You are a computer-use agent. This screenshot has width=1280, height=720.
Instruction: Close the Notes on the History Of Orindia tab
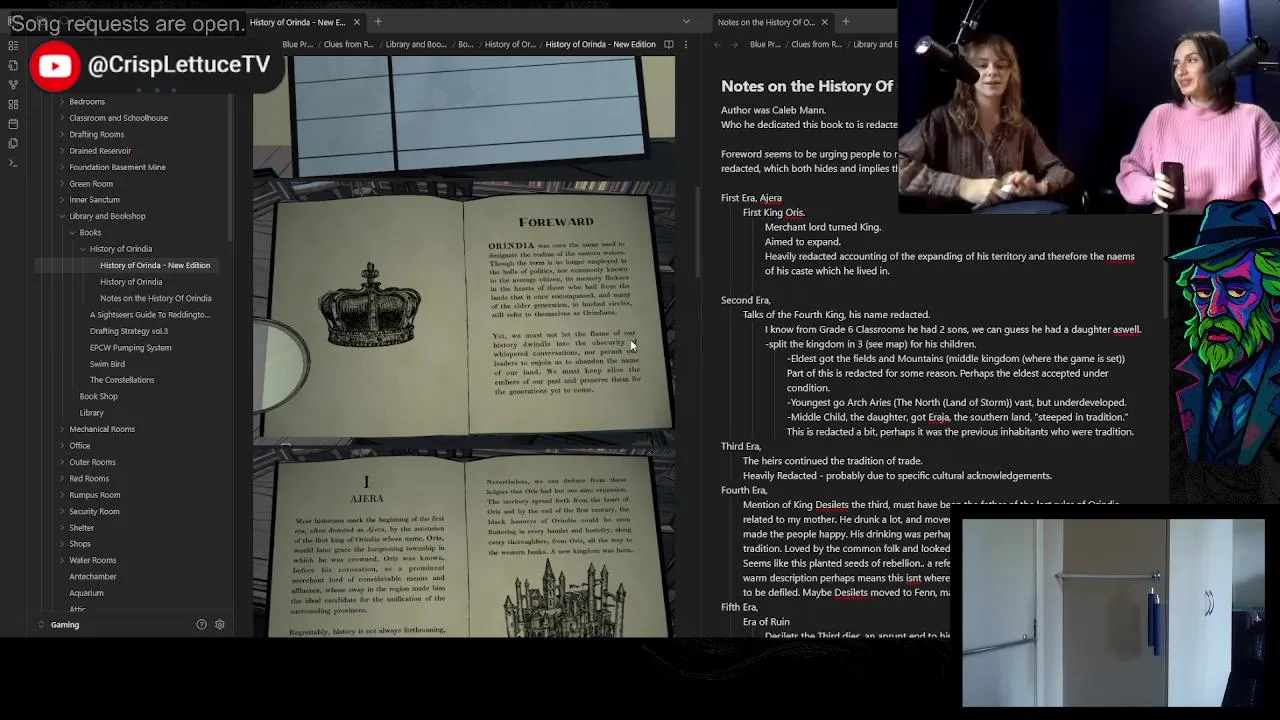coord(824,22)
